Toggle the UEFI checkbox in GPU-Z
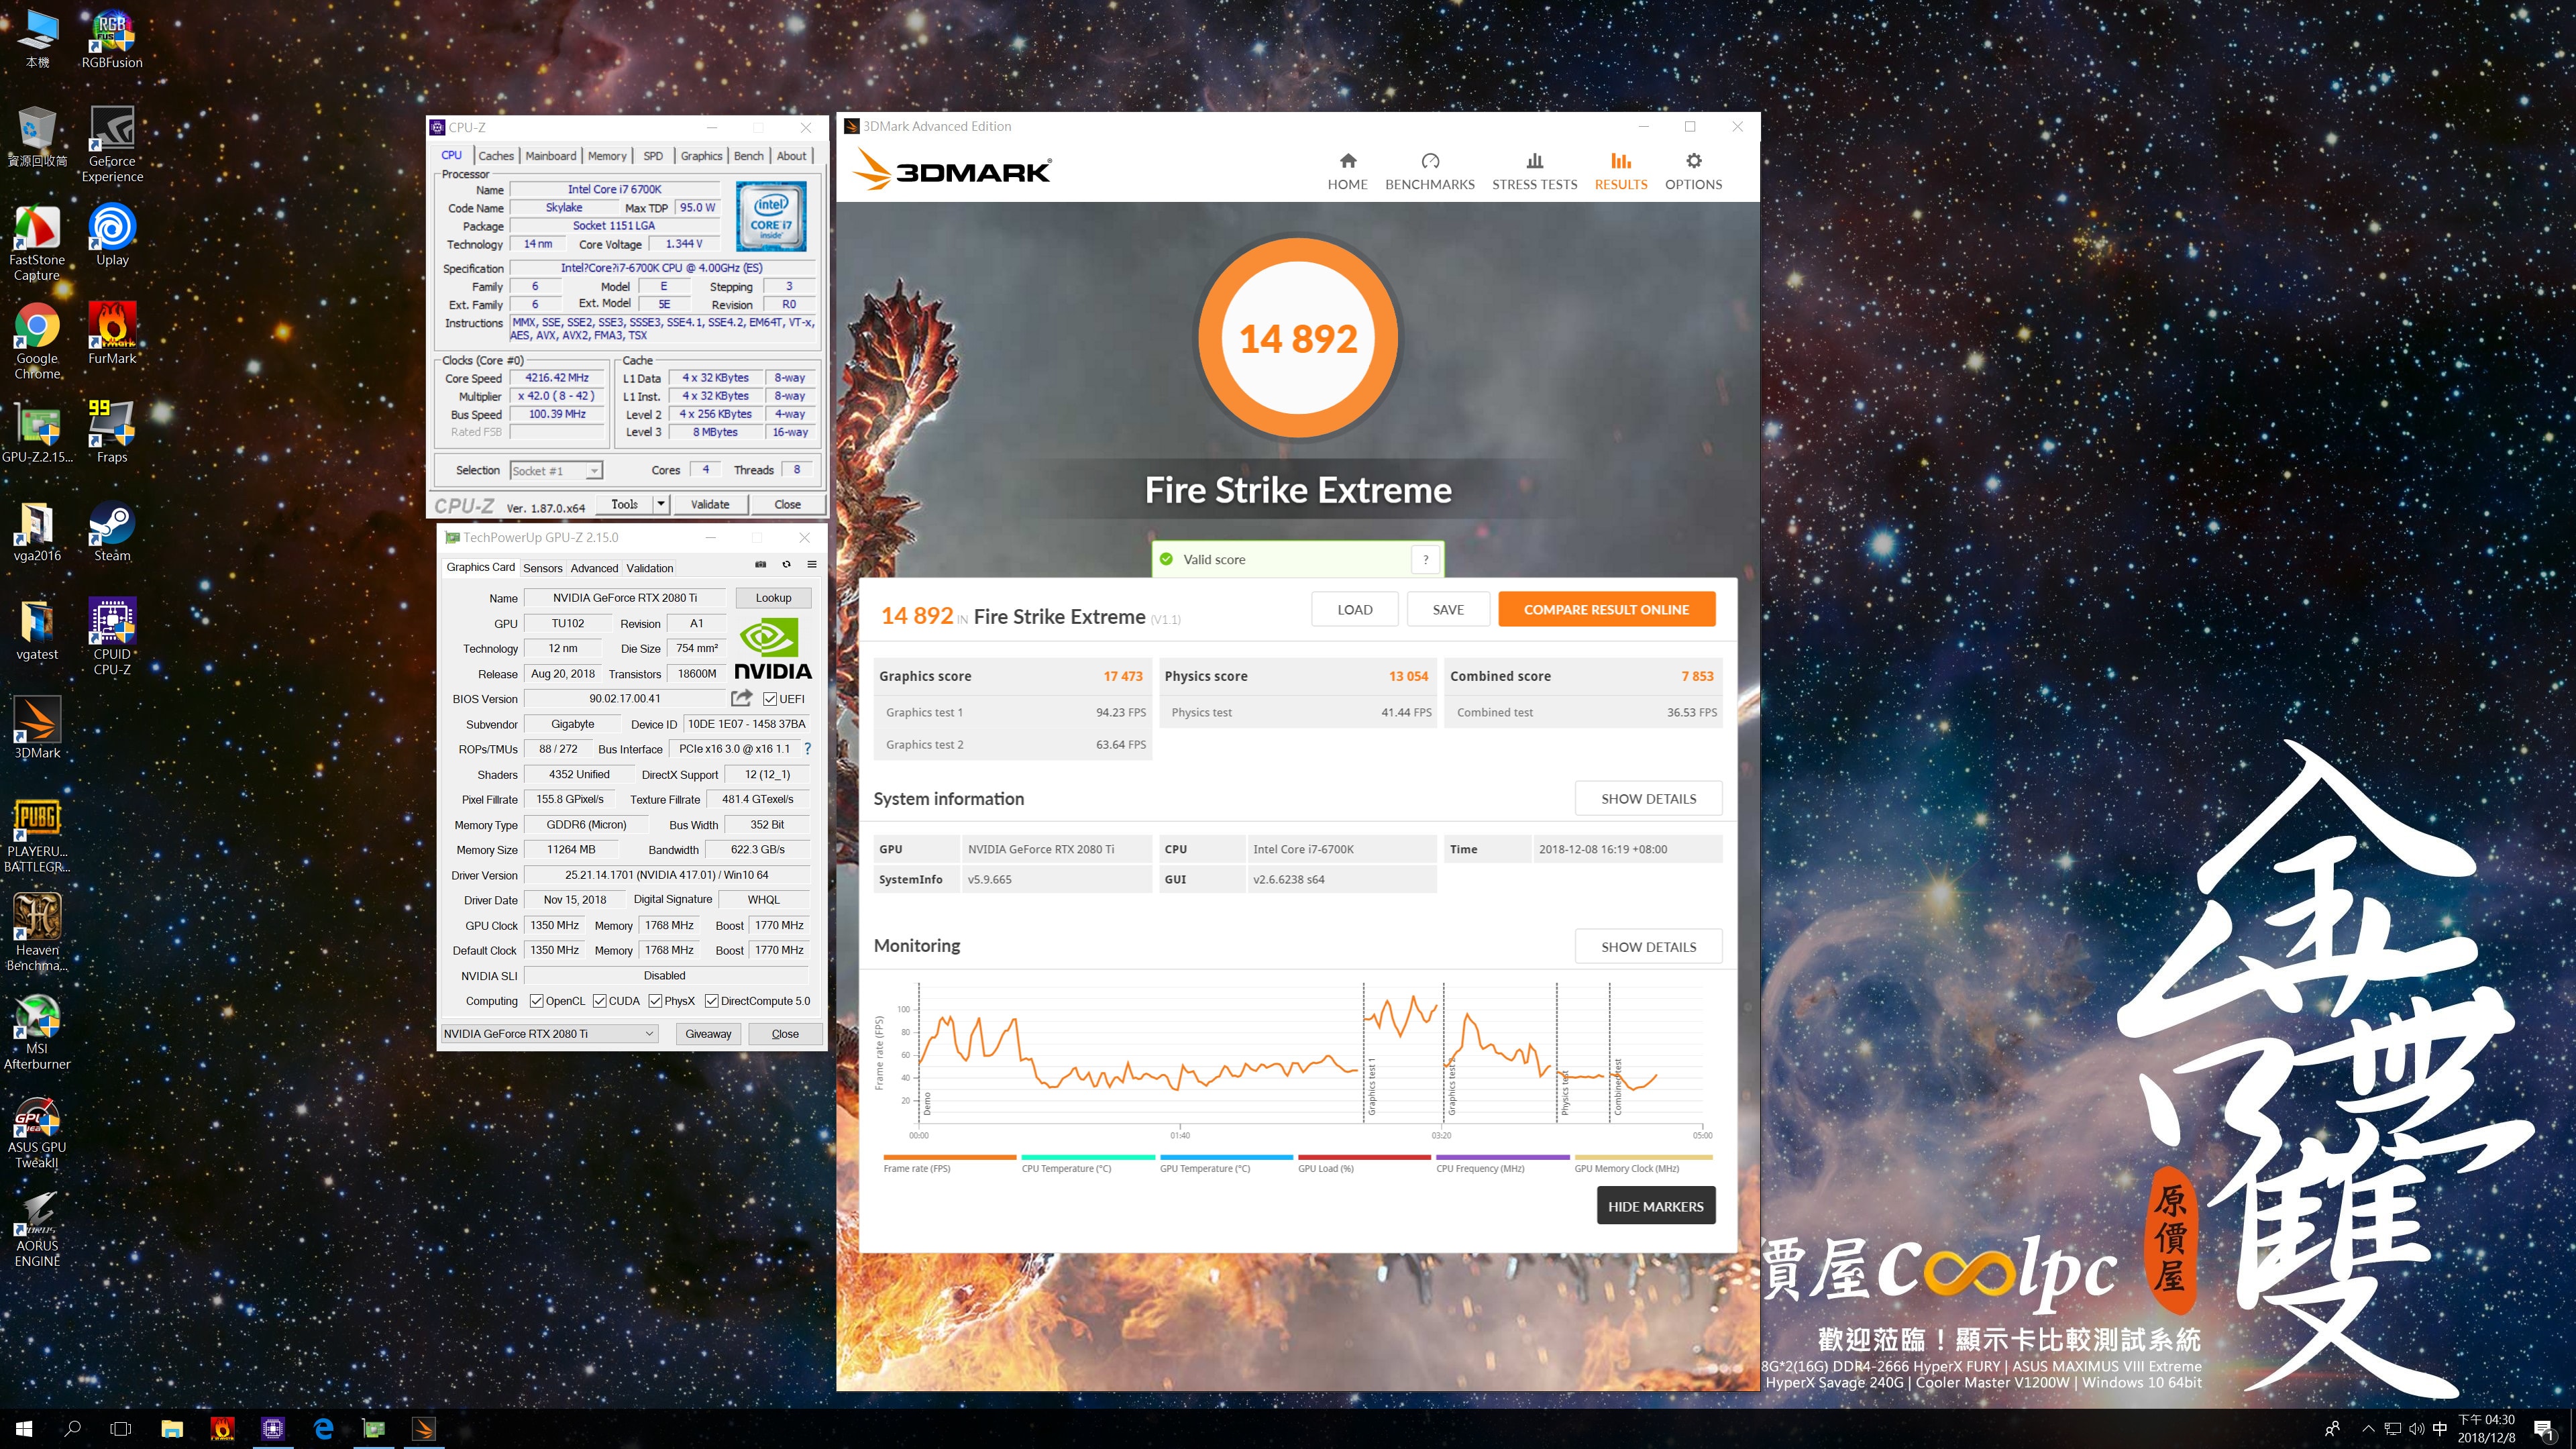This screenshot has width=2576, height=1449. click(x=769, y=699)
